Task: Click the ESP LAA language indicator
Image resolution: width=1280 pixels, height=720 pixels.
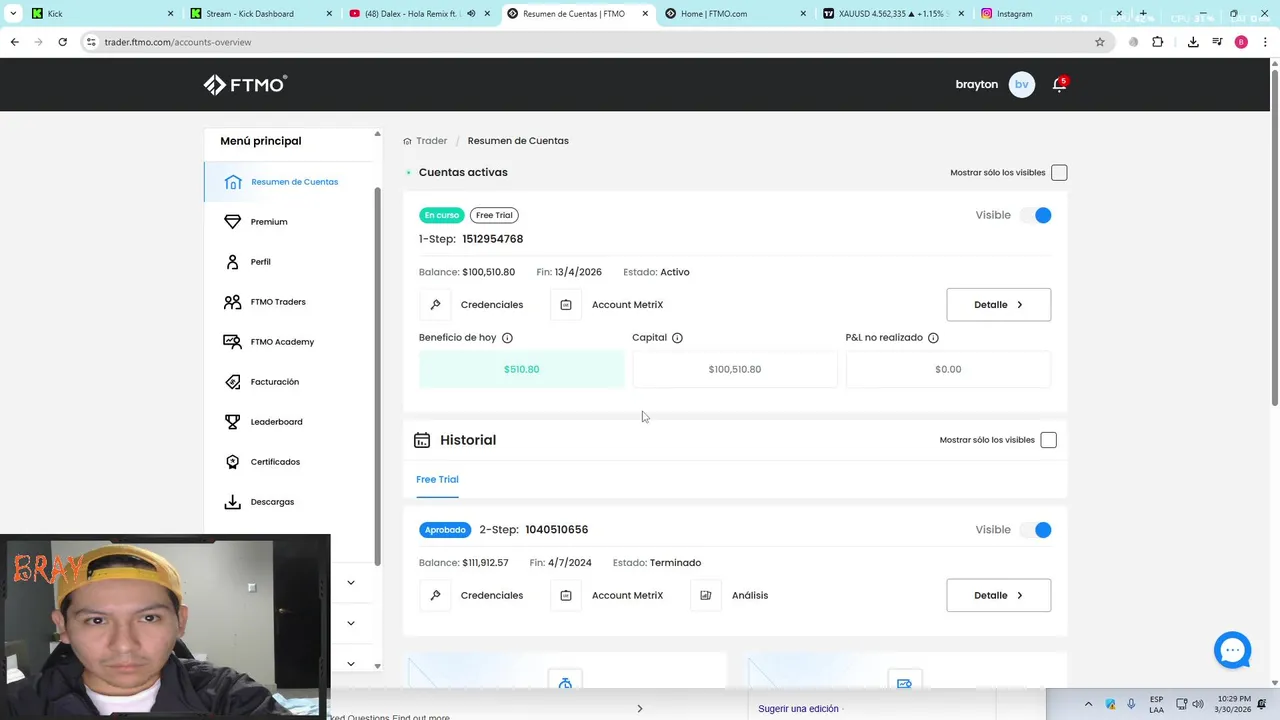Action: 1156,704
